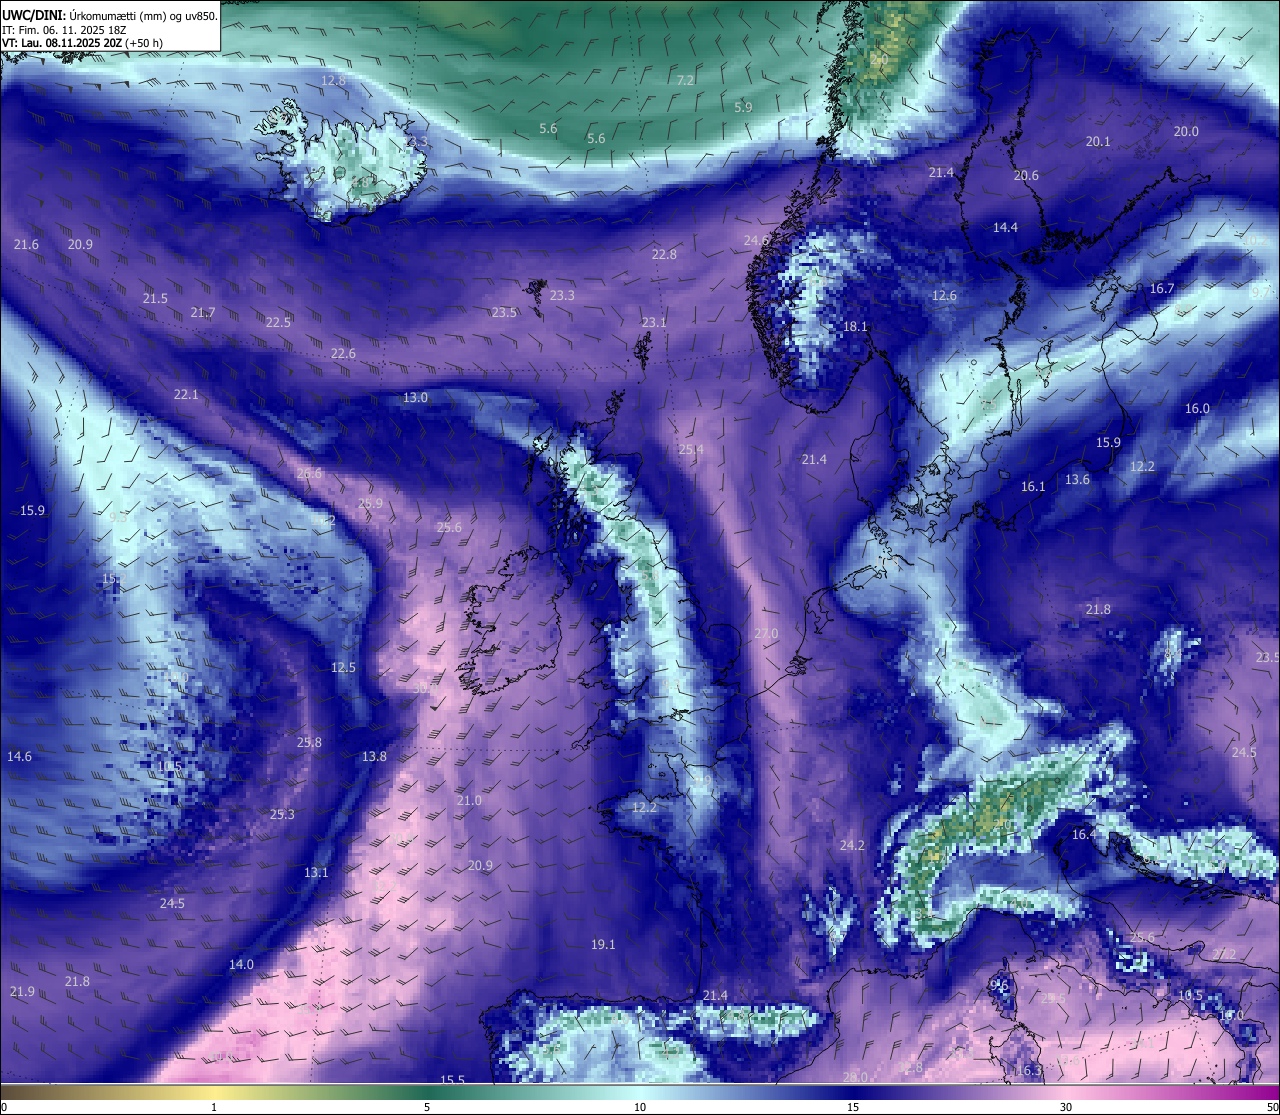Click the map value '25.8'
The height and width of the screenshot is (1115, 1280).
(x=309, y=743)
